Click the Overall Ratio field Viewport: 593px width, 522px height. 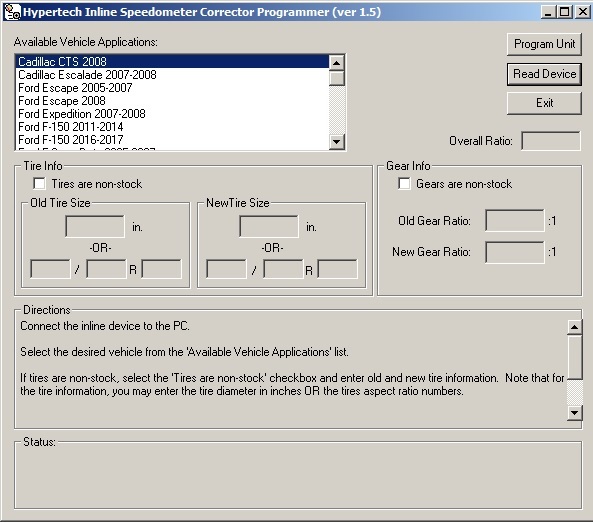click(550, 141)
